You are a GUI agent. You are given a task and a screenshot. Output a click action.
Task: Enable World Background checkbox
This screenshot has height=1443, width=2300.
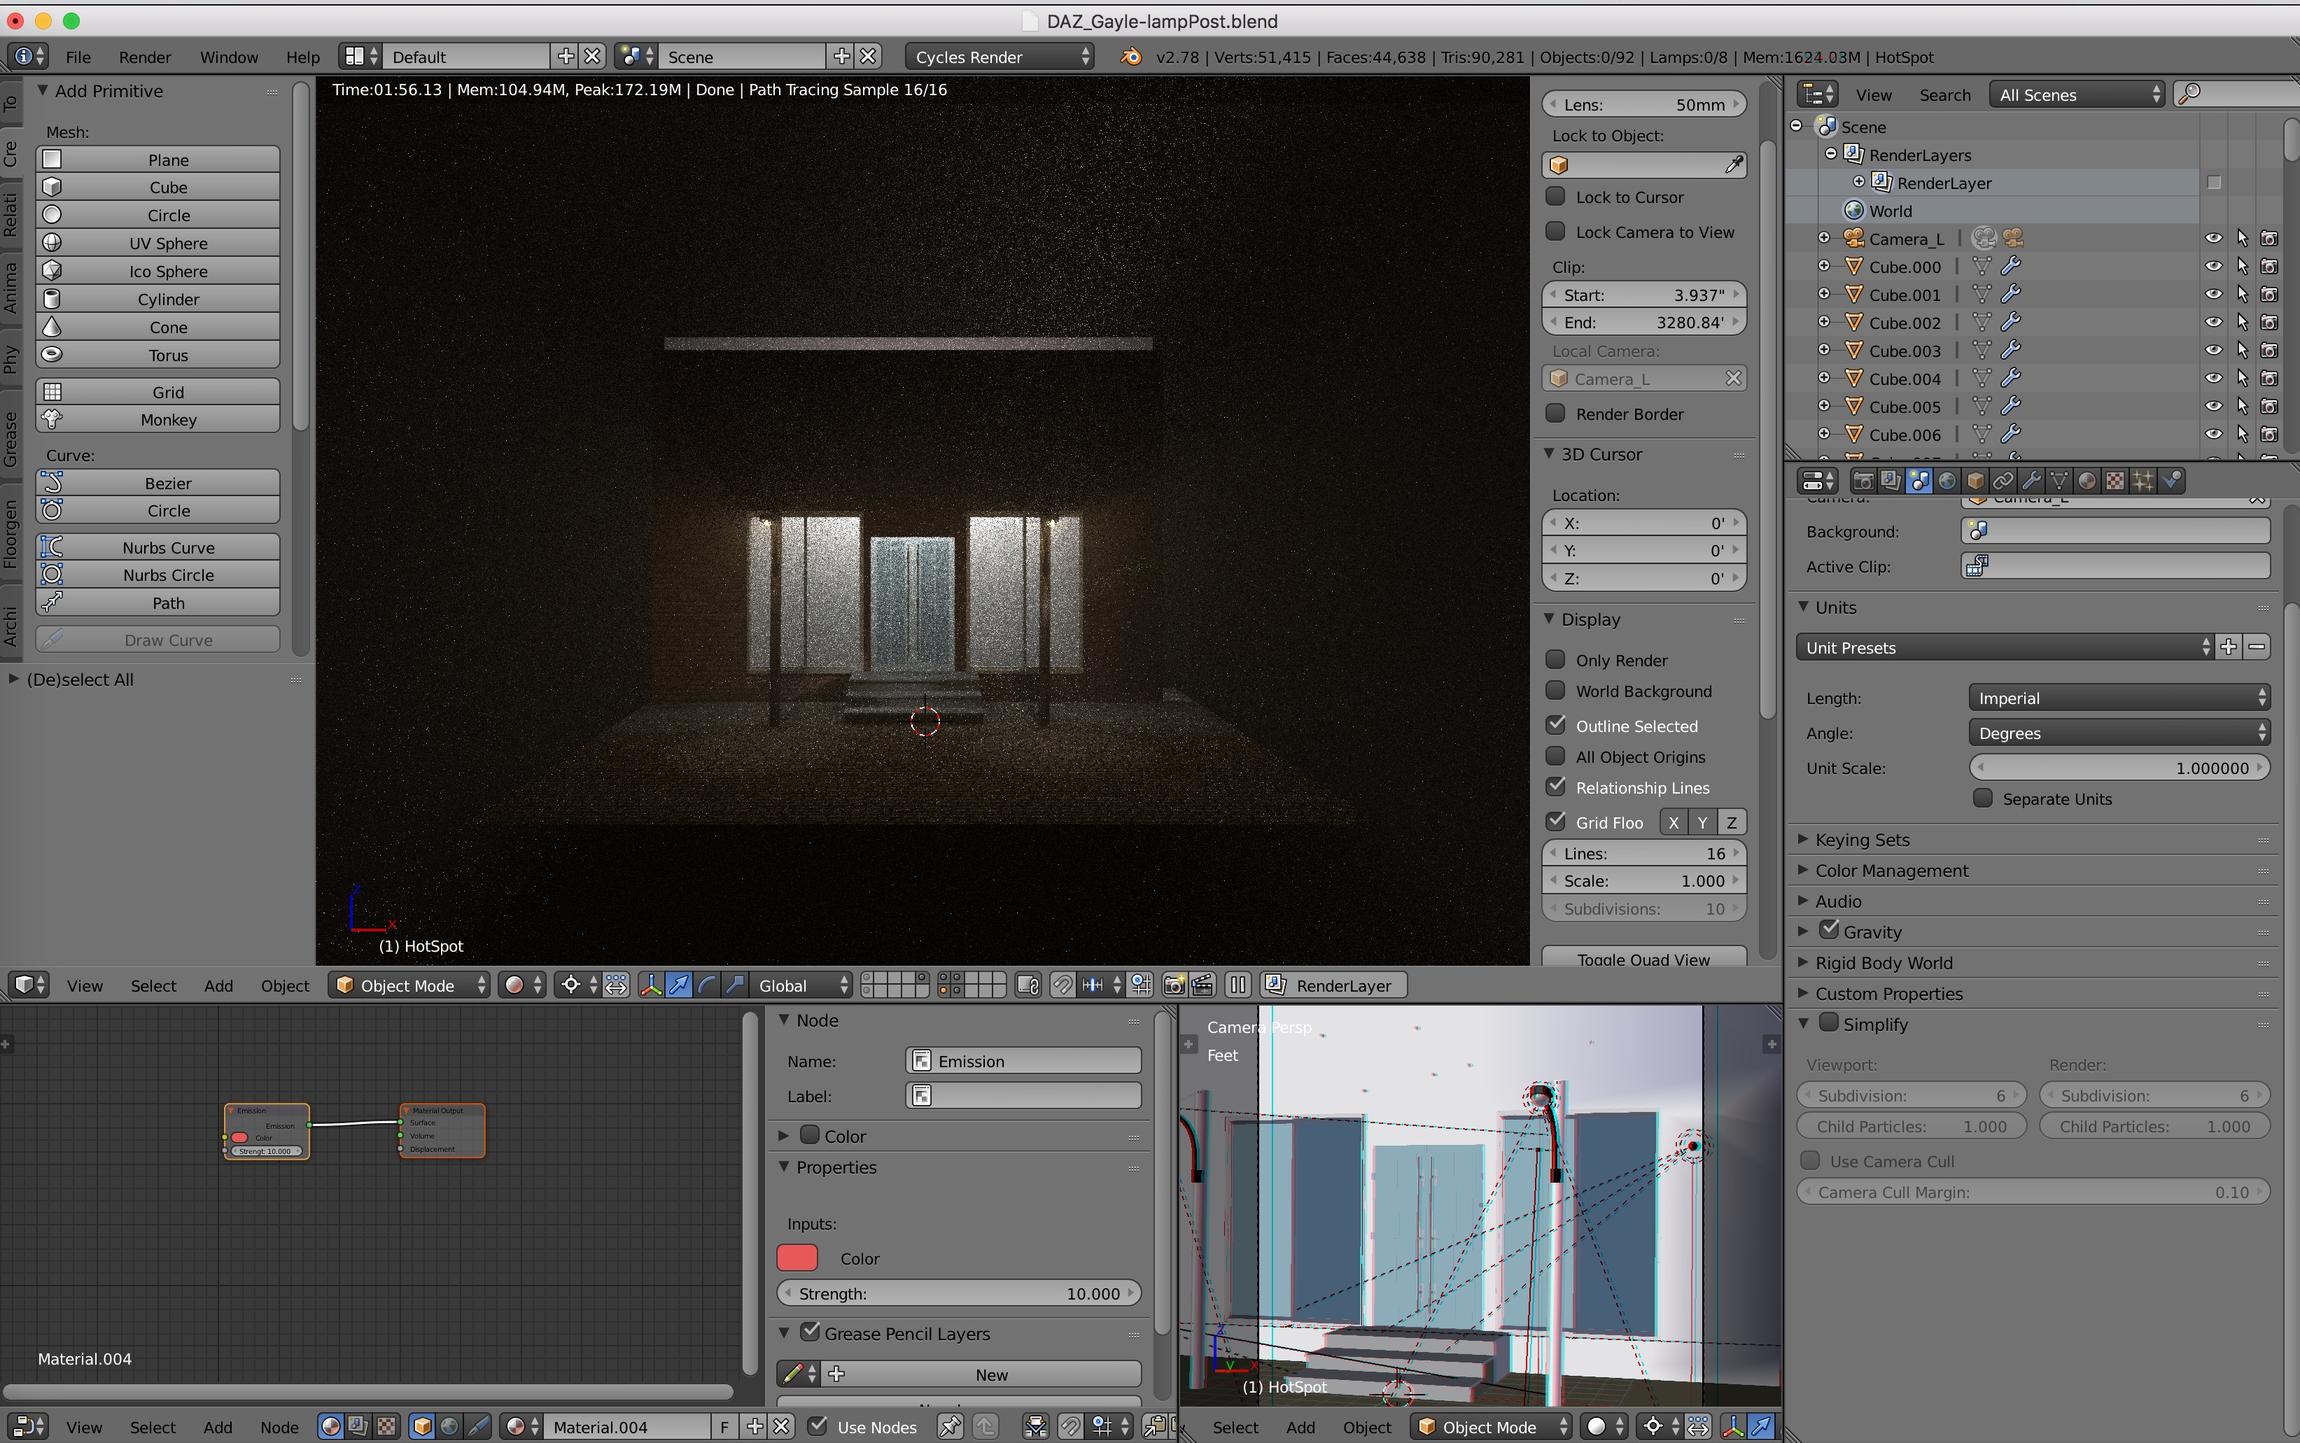coord(1555,690)
